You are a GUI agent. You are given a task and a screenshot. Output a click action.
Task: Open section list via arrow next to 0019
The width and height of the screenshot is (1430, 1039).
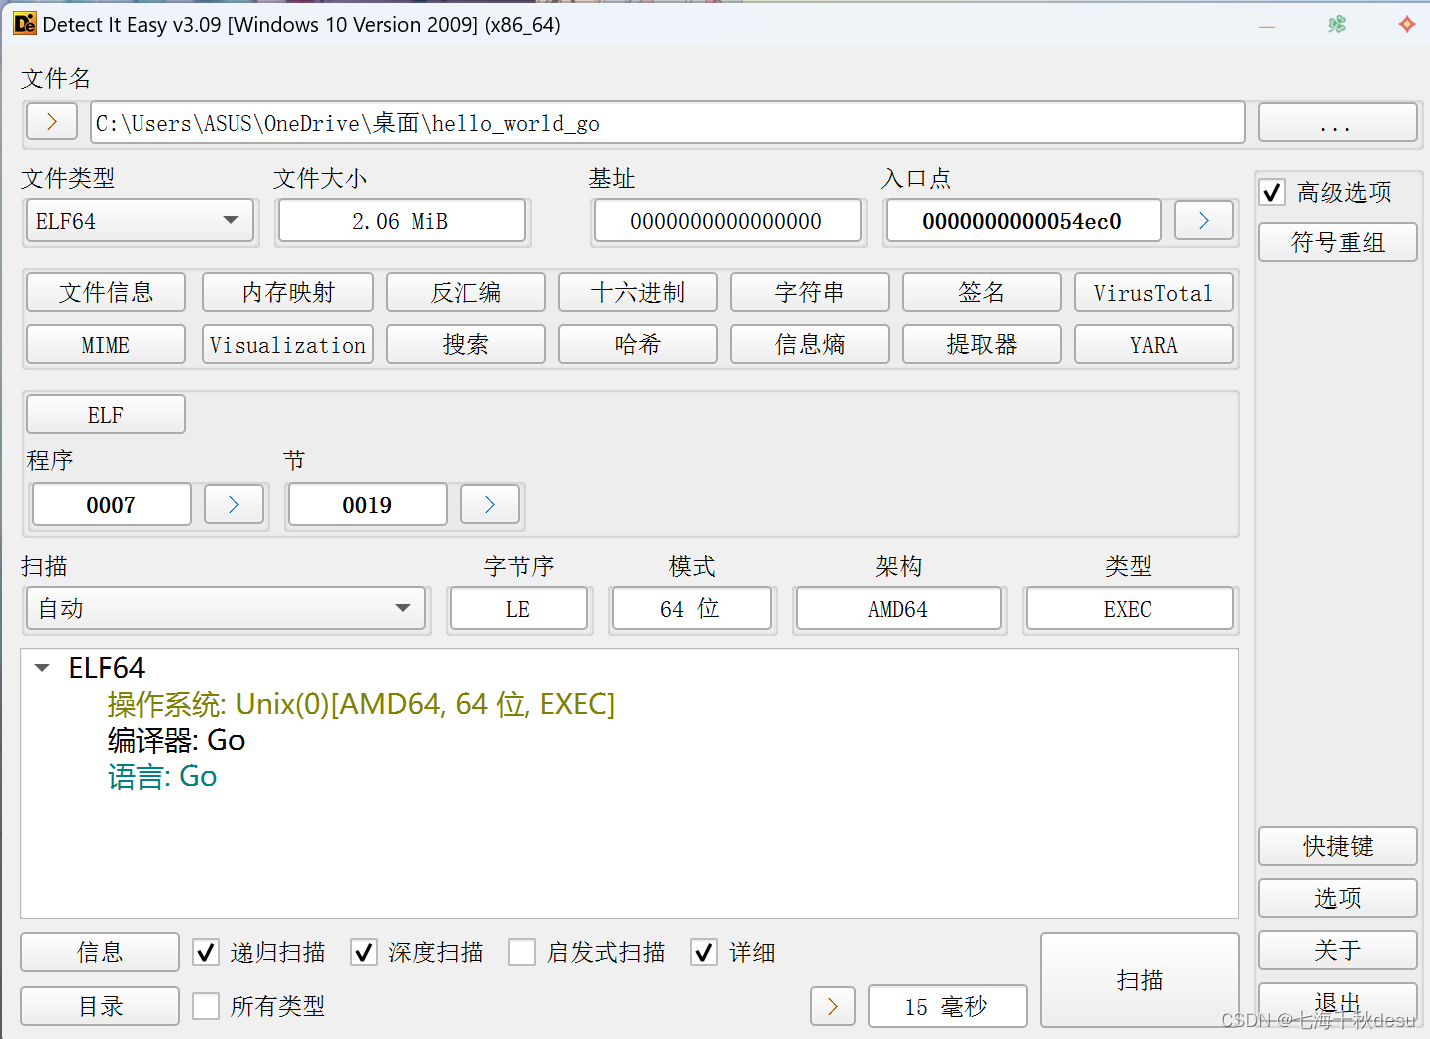coord(489,504)
